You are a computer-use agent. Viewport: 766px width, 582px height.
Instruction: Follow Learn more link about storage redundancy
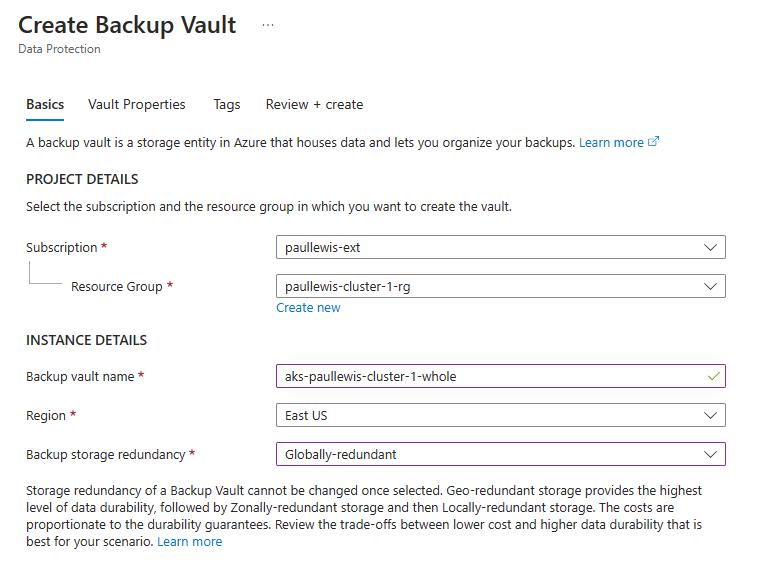click(190, 541)
